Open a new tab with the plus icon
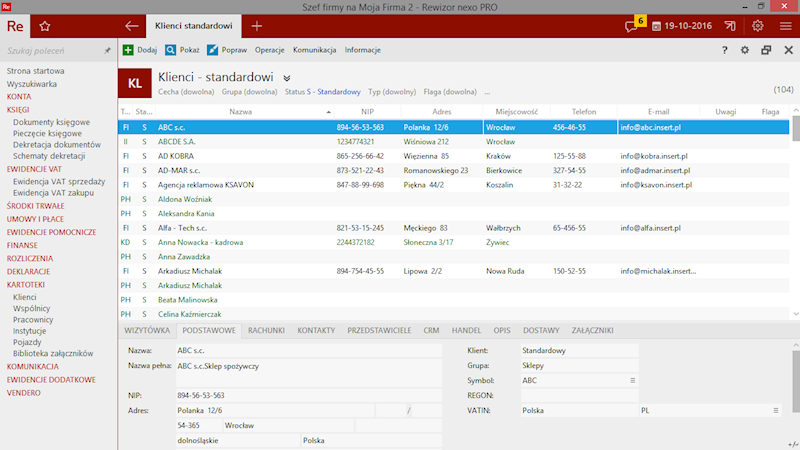Image resolution: width=800 pixels, height=450 pixels. point(257,26)
